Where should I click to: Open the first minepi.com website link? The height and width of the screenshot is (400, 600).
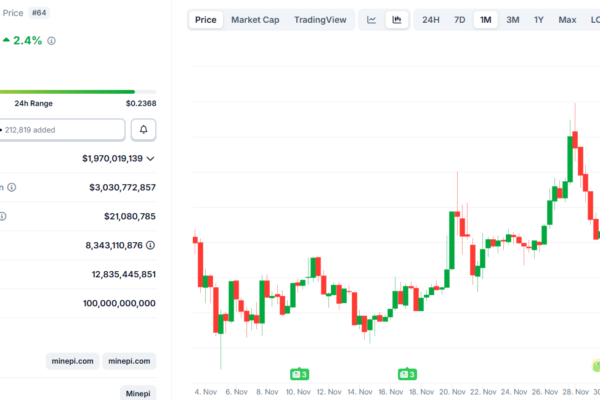(73, 361)
